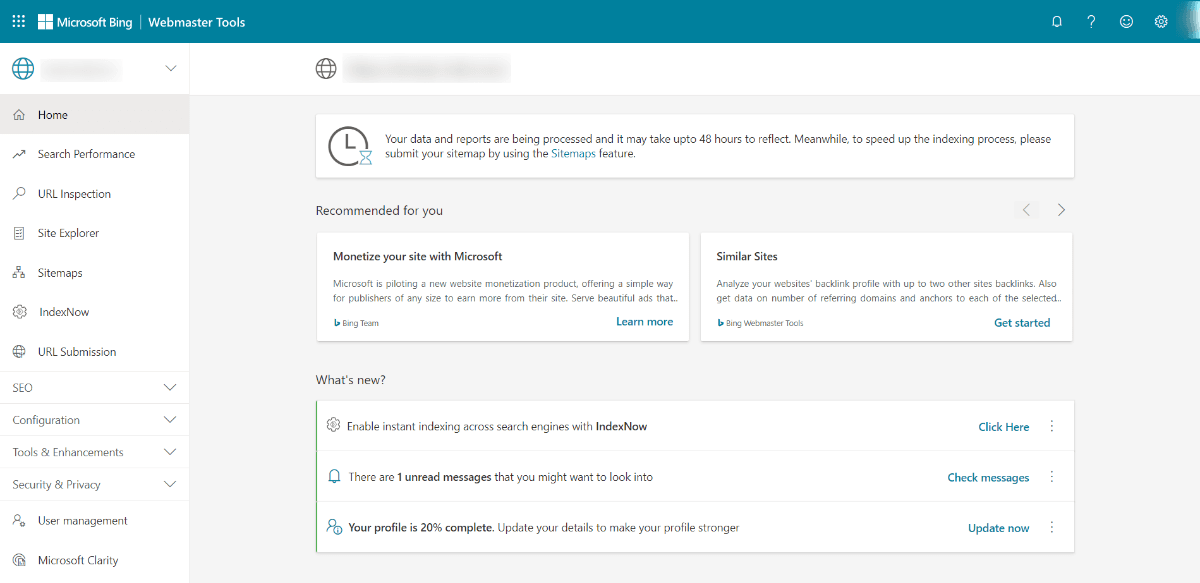Go to Home in the sidebar
This screenshot has height=583, width=1200.
coord(94,115)
